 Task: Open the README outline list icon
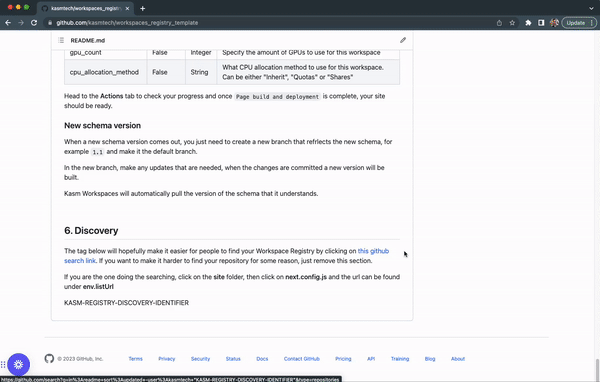click(x=61, y=40)
